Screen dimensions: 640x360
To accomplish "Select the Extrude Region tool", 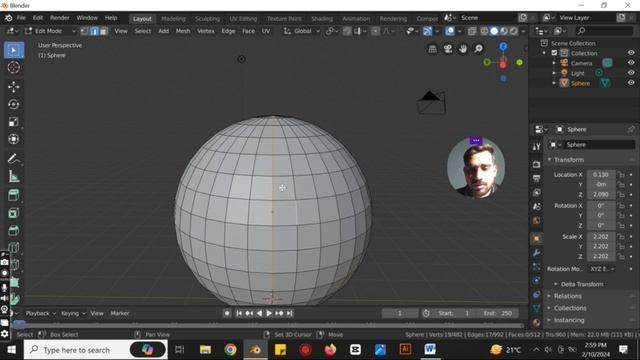I will 13,196.
